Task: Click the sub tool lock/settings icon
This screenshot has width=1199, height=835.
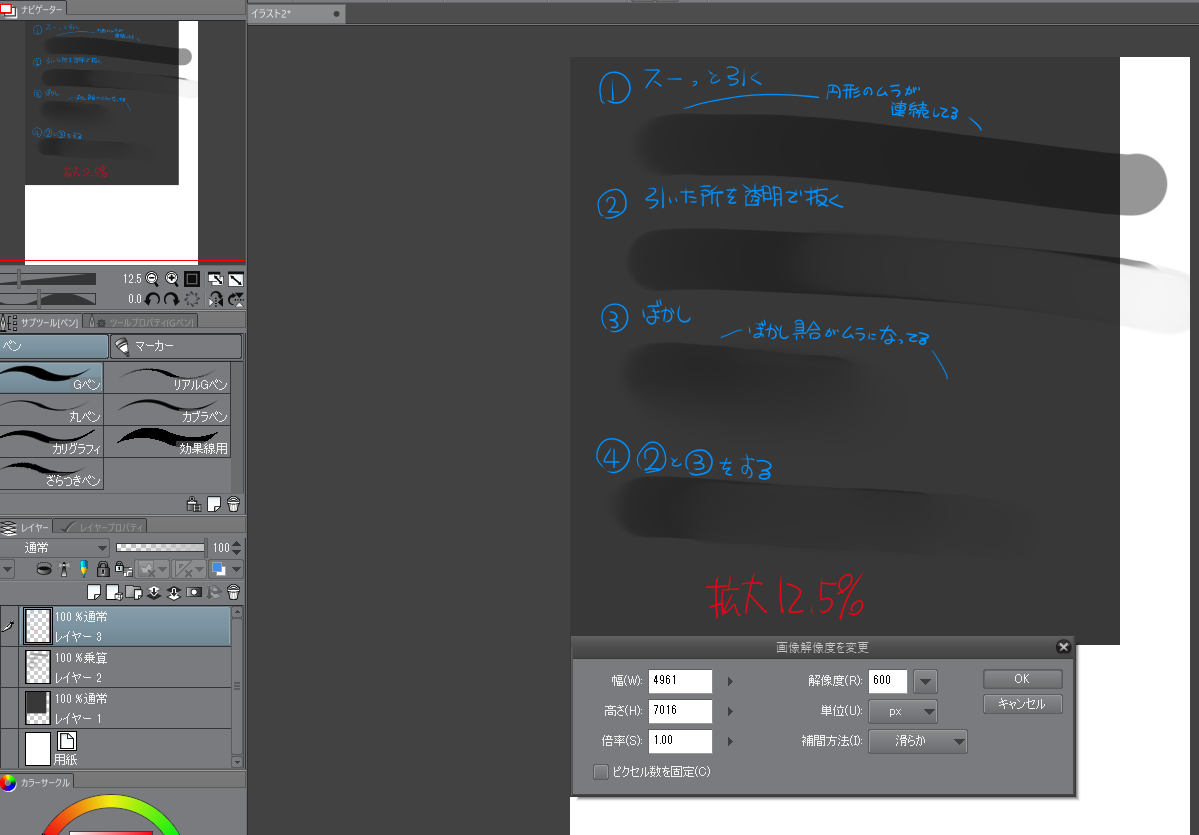Action: (193, 504)
